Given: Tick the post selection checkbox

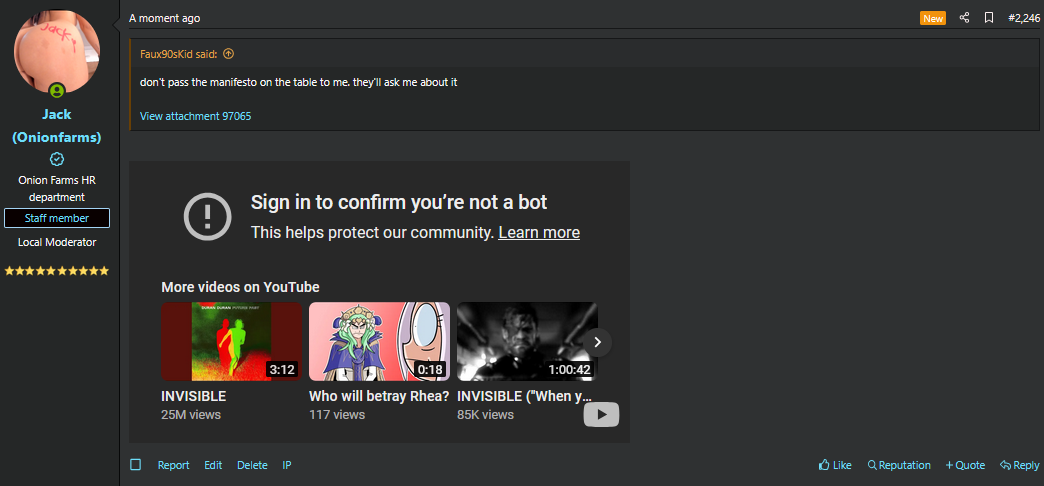Looking at the screenshot, I should tap(136, 465).
